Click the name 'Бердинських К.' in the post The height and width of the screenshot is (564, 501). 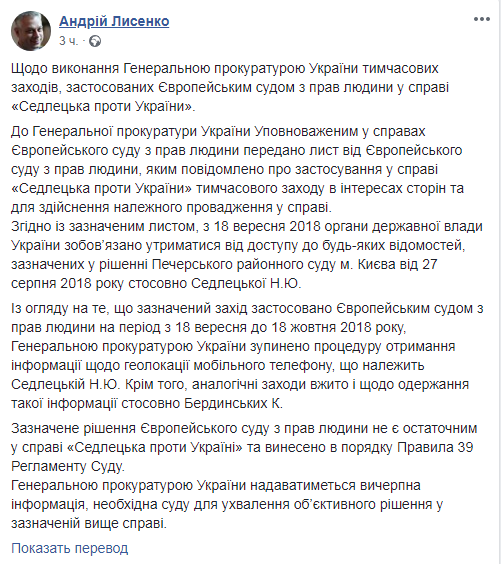point(233,403)
